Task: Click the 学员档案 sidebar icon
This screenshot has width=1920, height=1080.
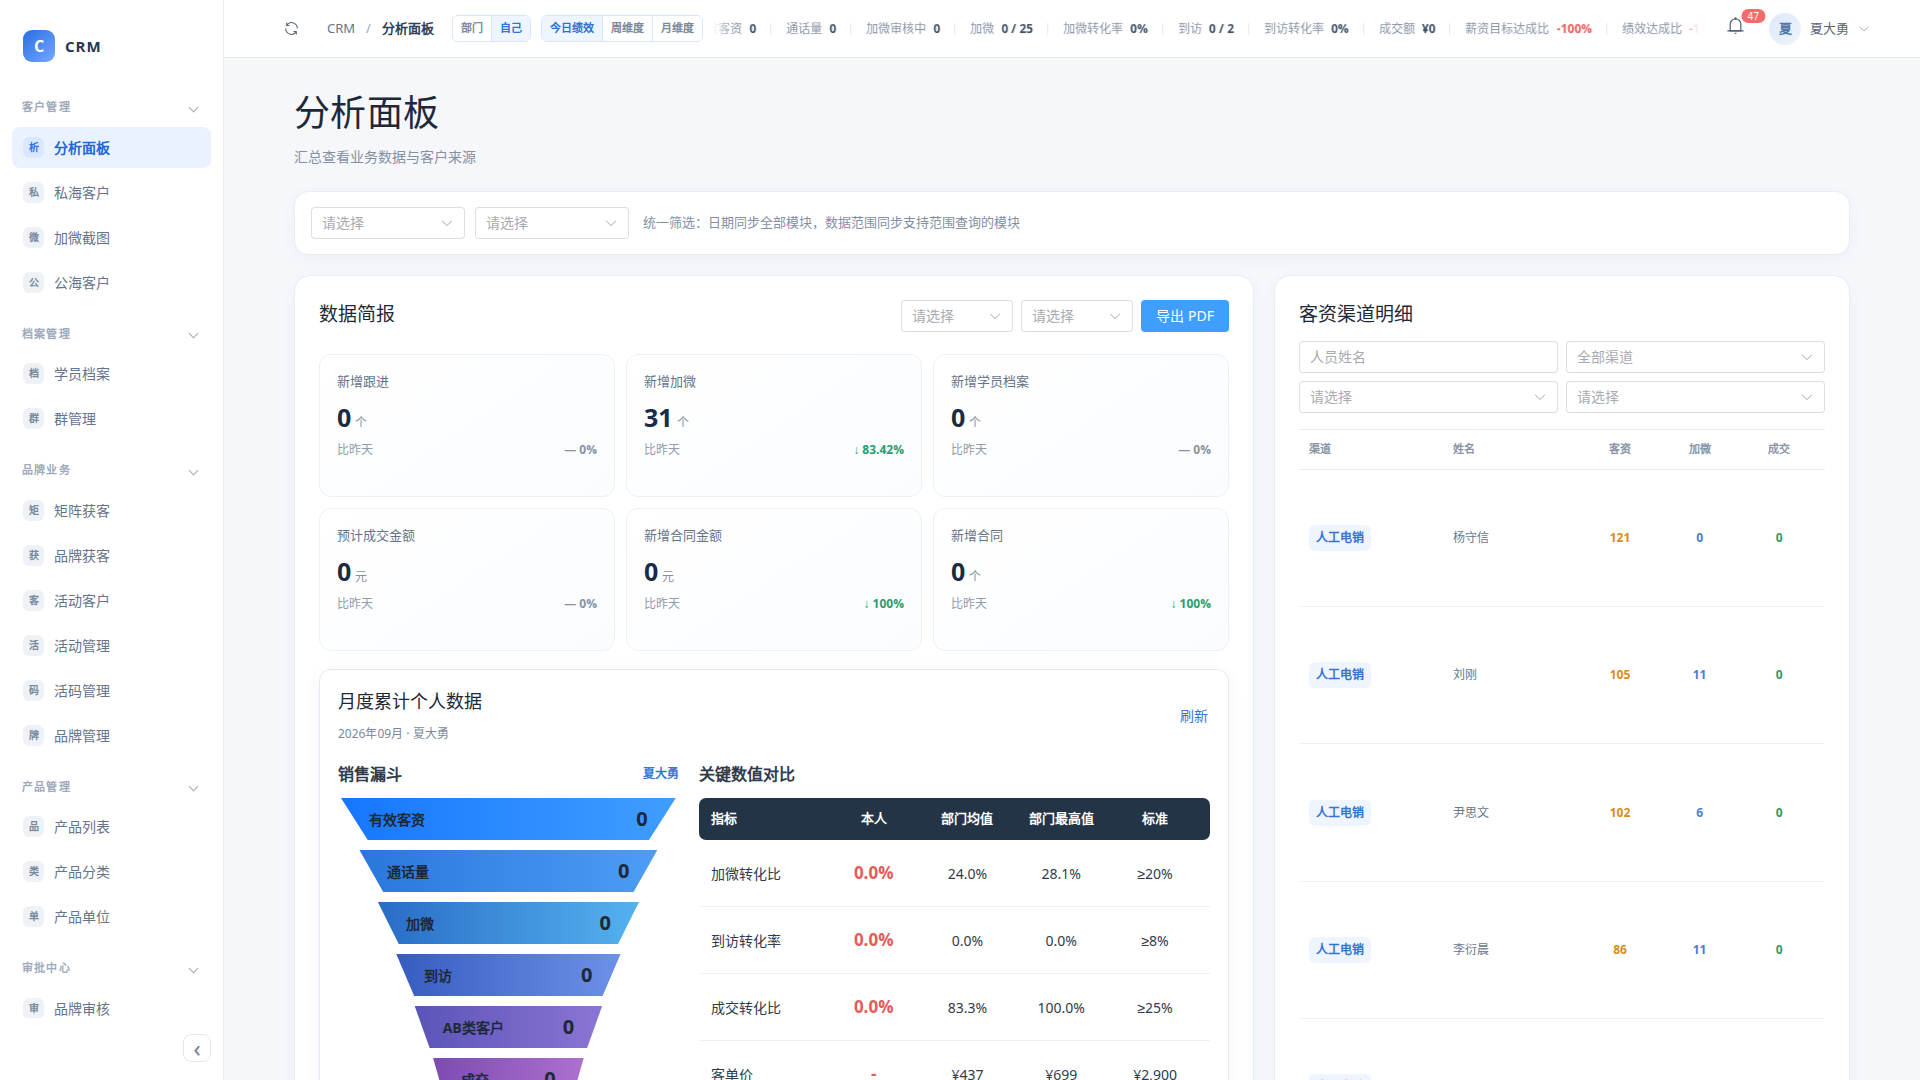Action: (34, 374)
